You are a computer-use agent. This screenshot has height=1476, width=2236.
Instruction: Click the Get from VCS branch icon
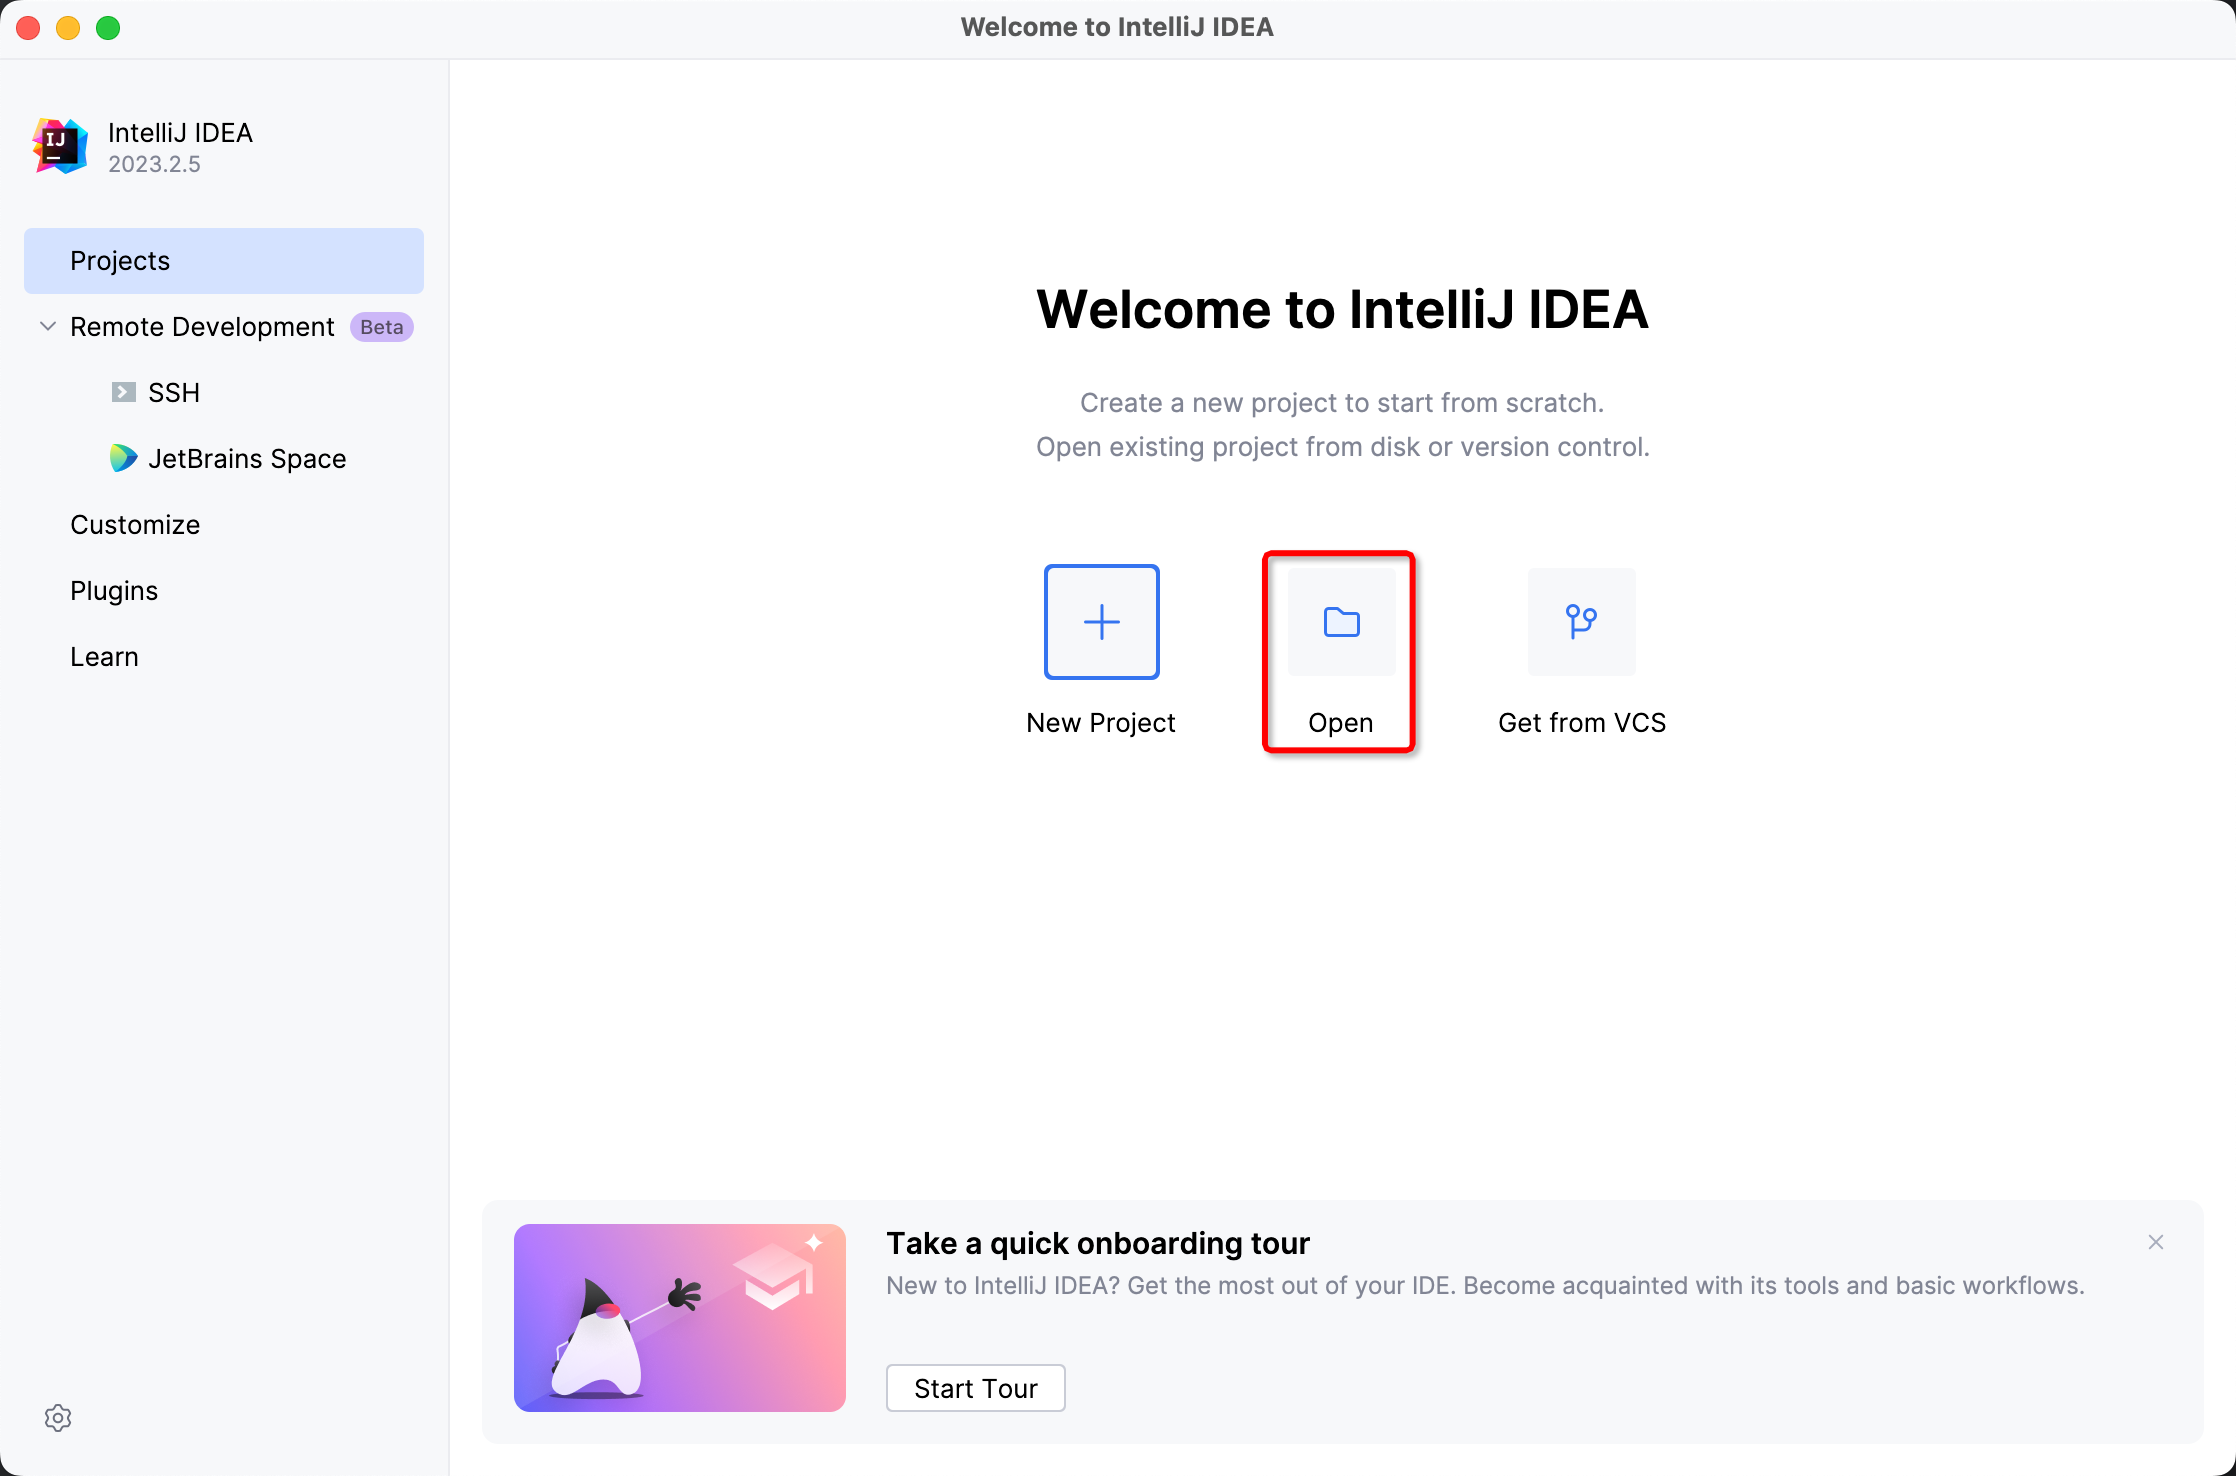[1581, 622]
